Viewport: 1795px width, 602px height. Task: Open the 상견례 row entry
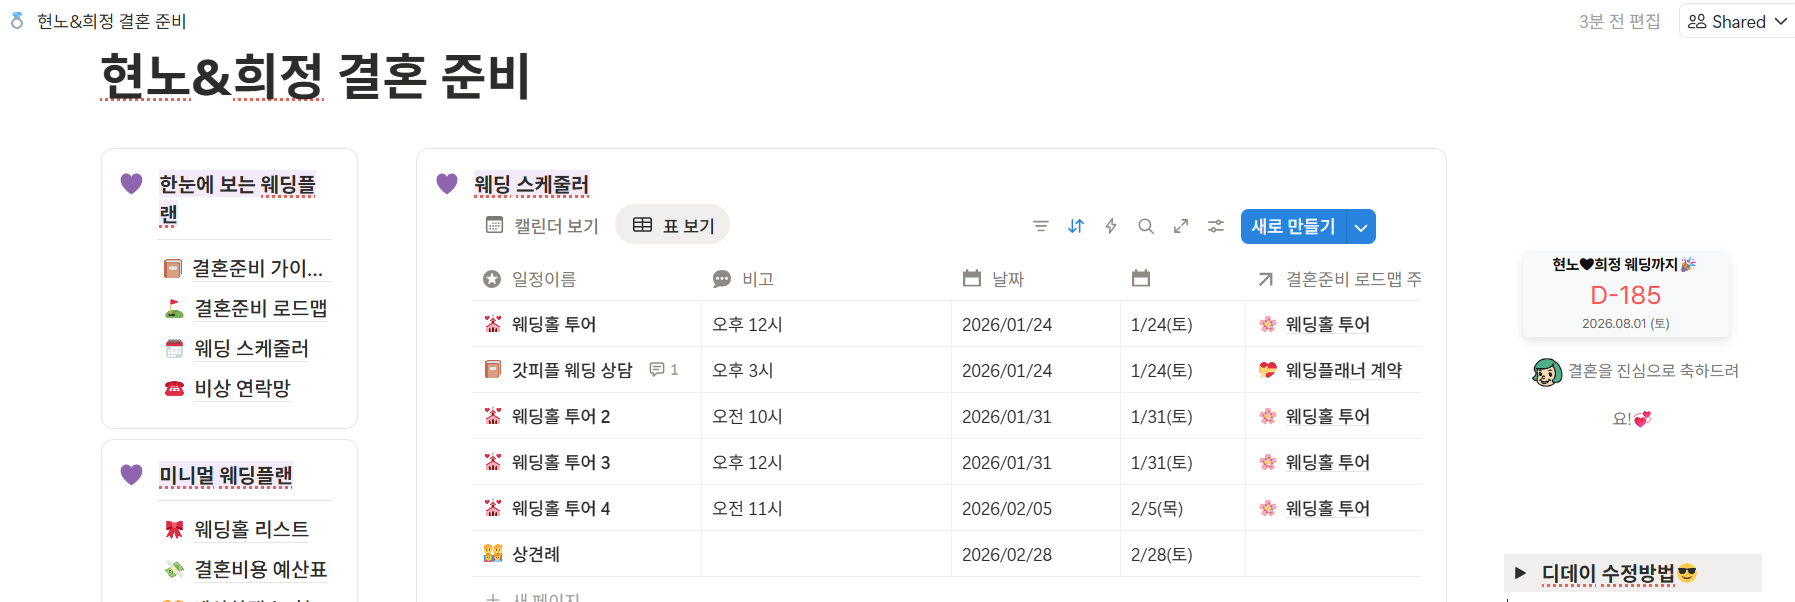click(x=536, y=554)
